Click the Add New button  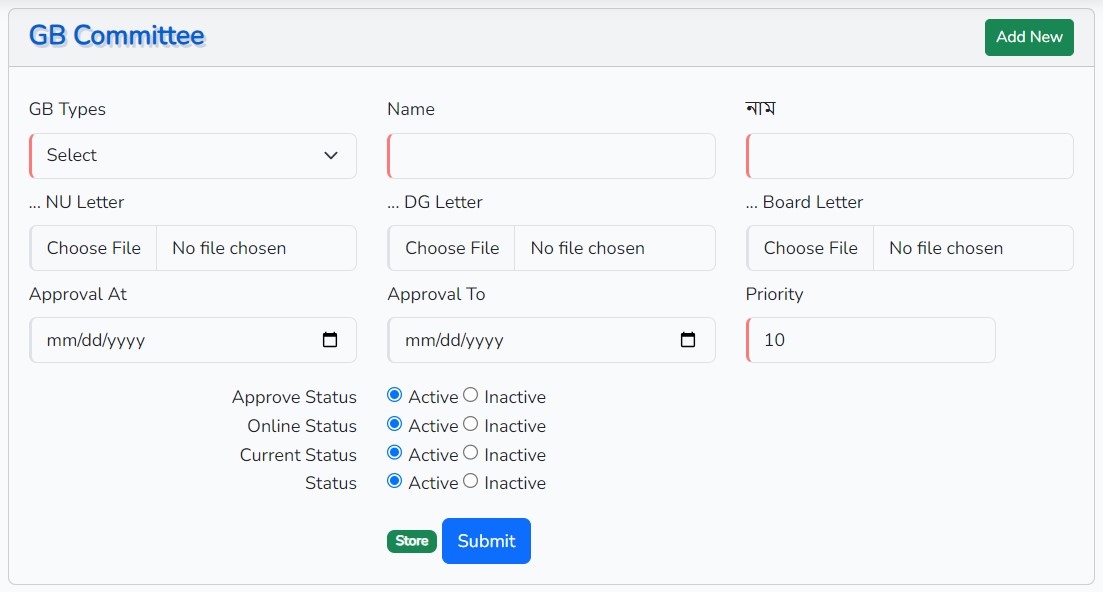[x=1029, y=37]
